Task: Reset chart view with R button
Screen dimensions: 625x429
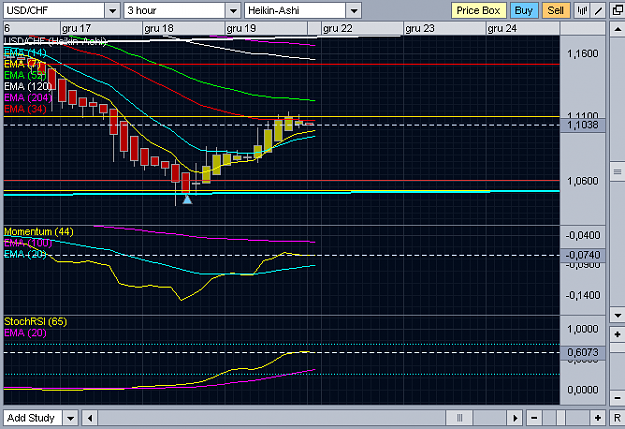Action: [x=617, y=418]
